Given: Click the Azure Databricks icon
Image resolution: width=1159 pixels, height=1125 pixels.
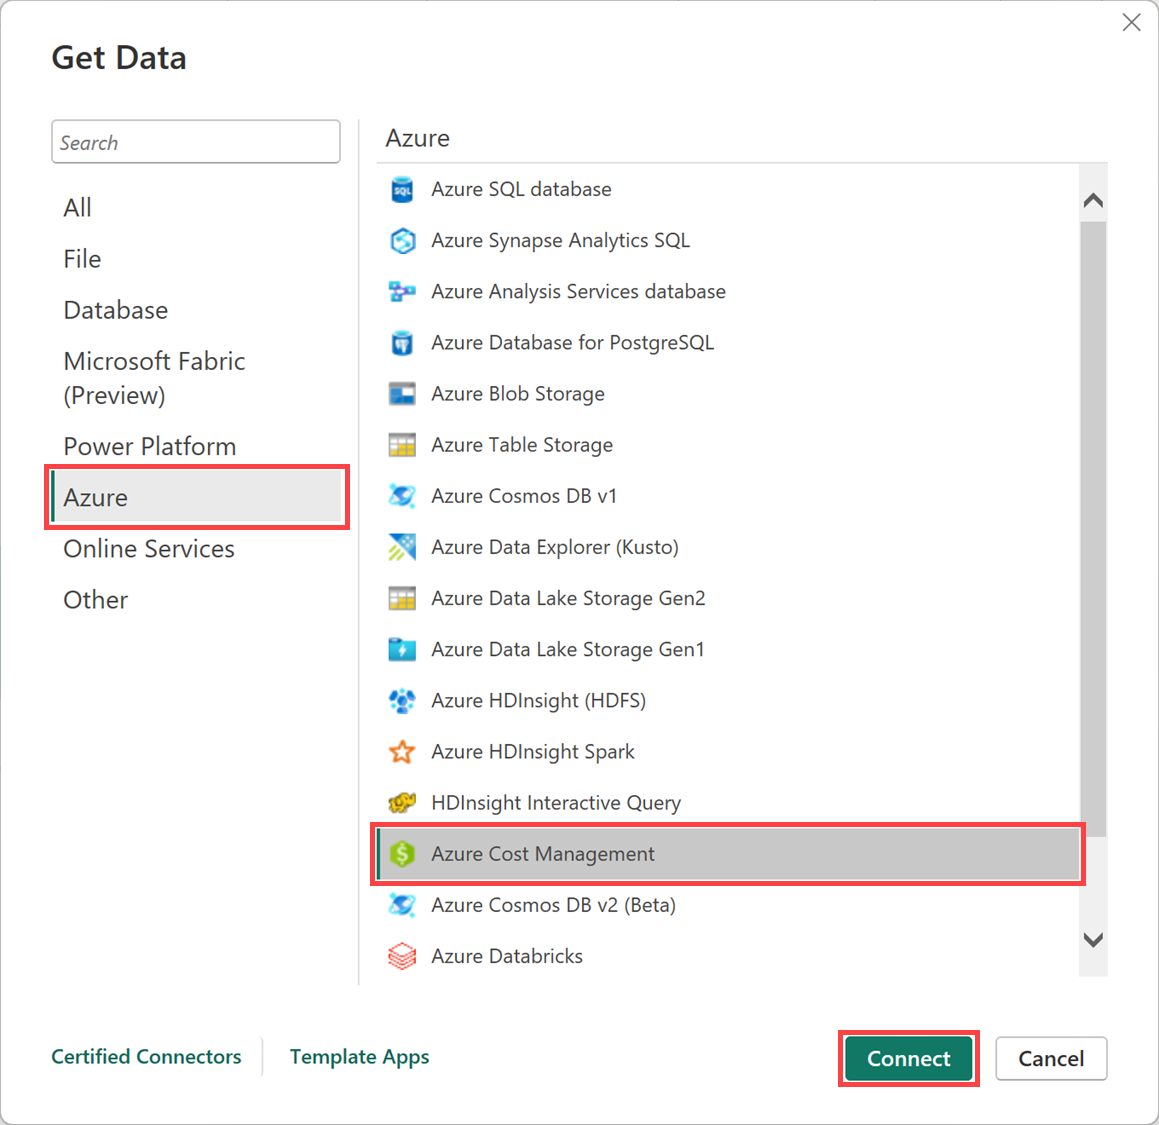Looking at the screenshot, I should (x=402, y=956).
